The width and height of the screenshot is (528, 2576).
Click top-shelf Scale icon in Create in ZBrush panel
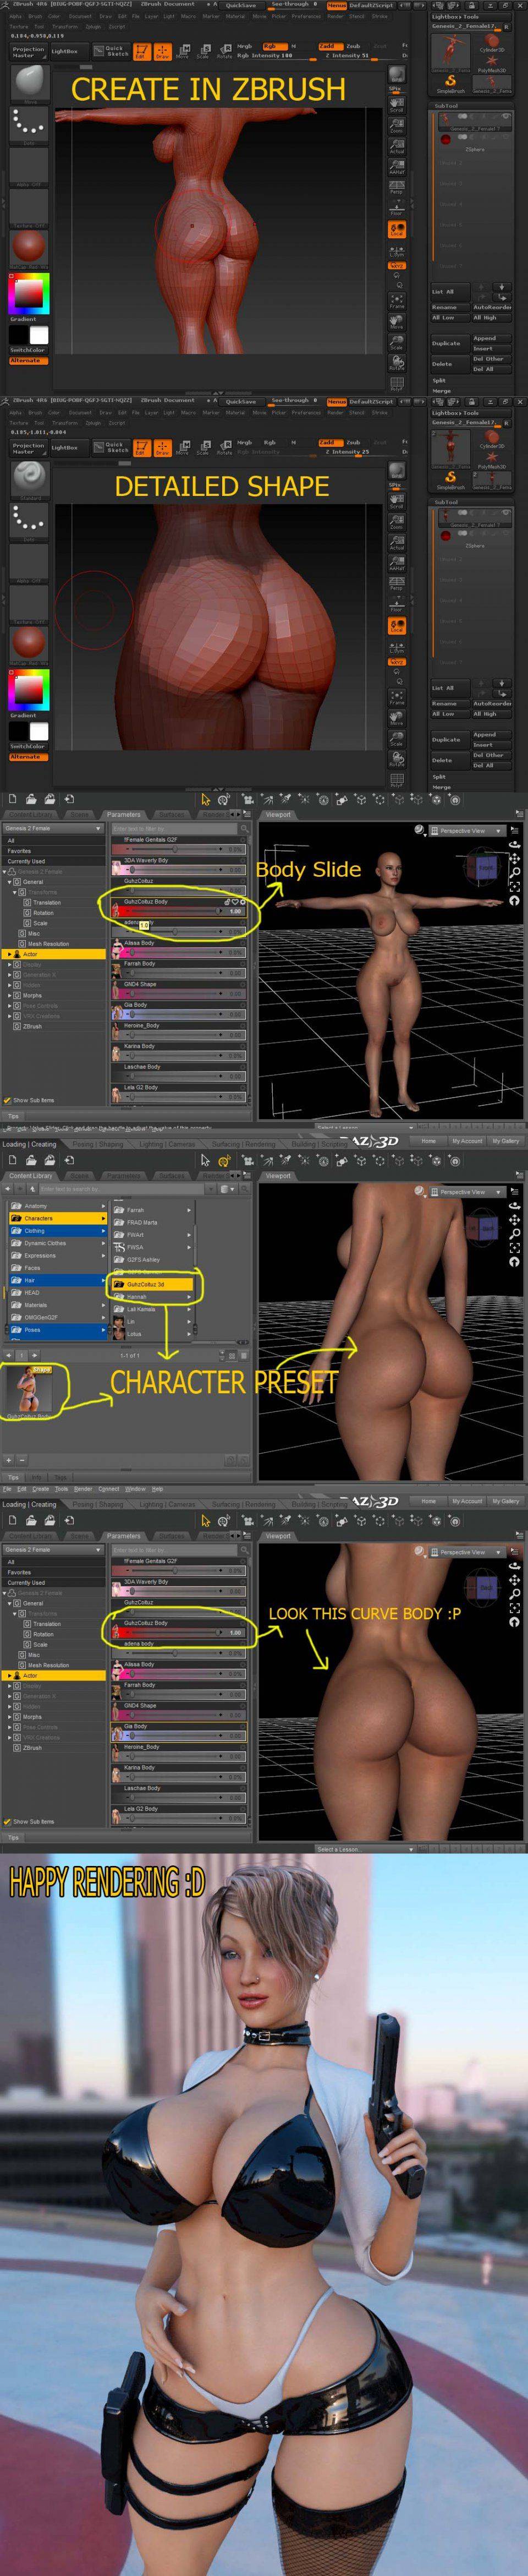(203, 53)
